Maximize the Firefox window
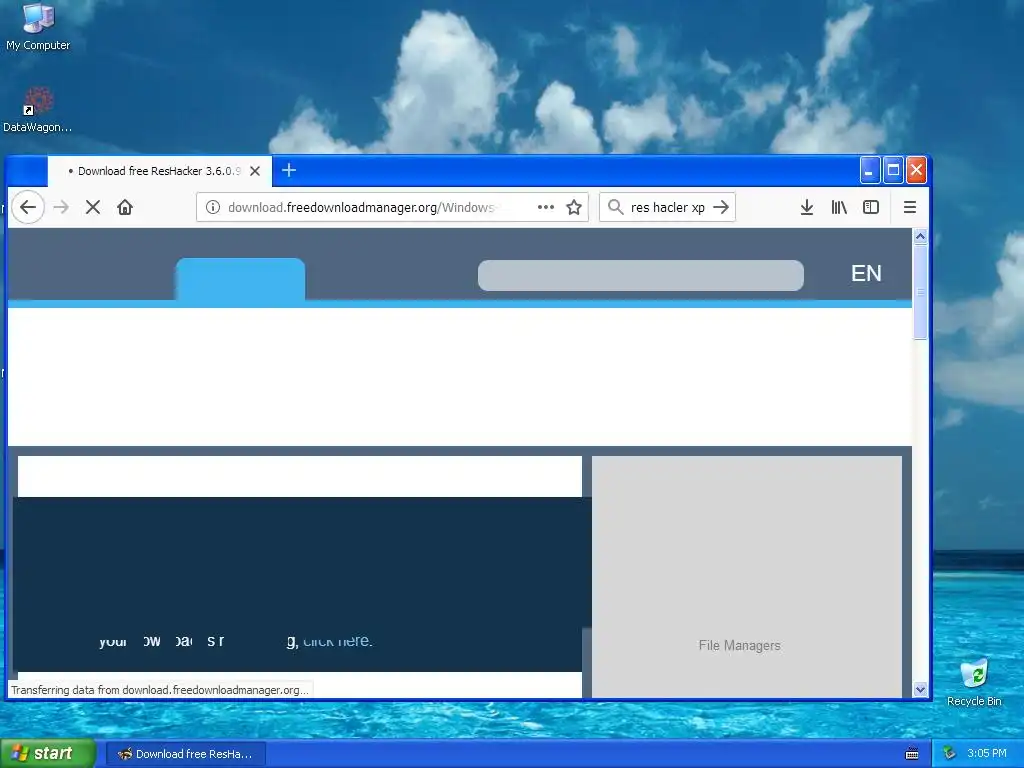Image resolution: width=1024 pixels, height=768 pixels. tap(893, 170)
